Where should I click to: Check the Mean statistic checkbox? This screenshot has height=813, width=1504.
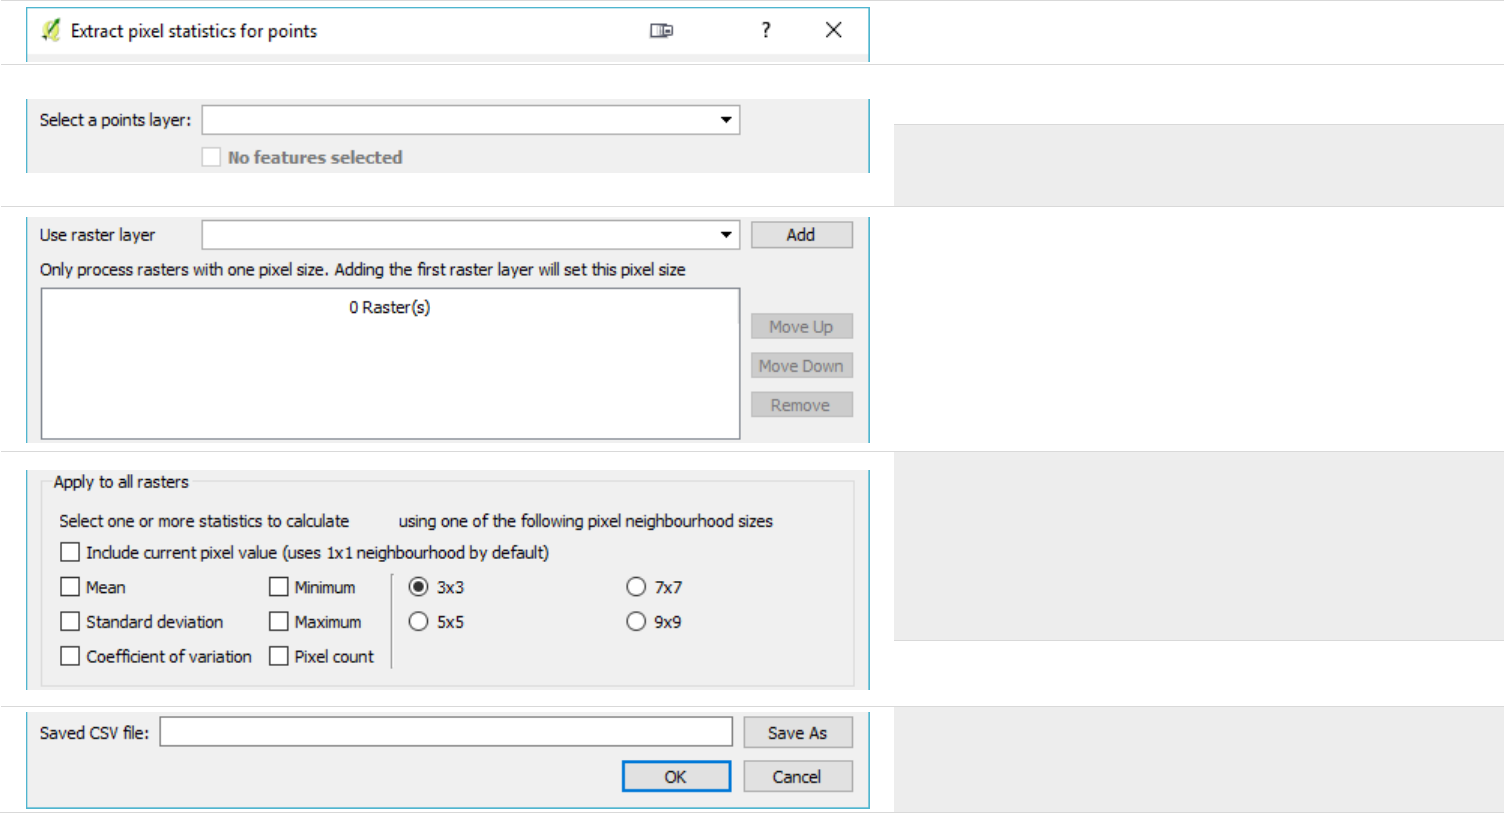[71, 587]
